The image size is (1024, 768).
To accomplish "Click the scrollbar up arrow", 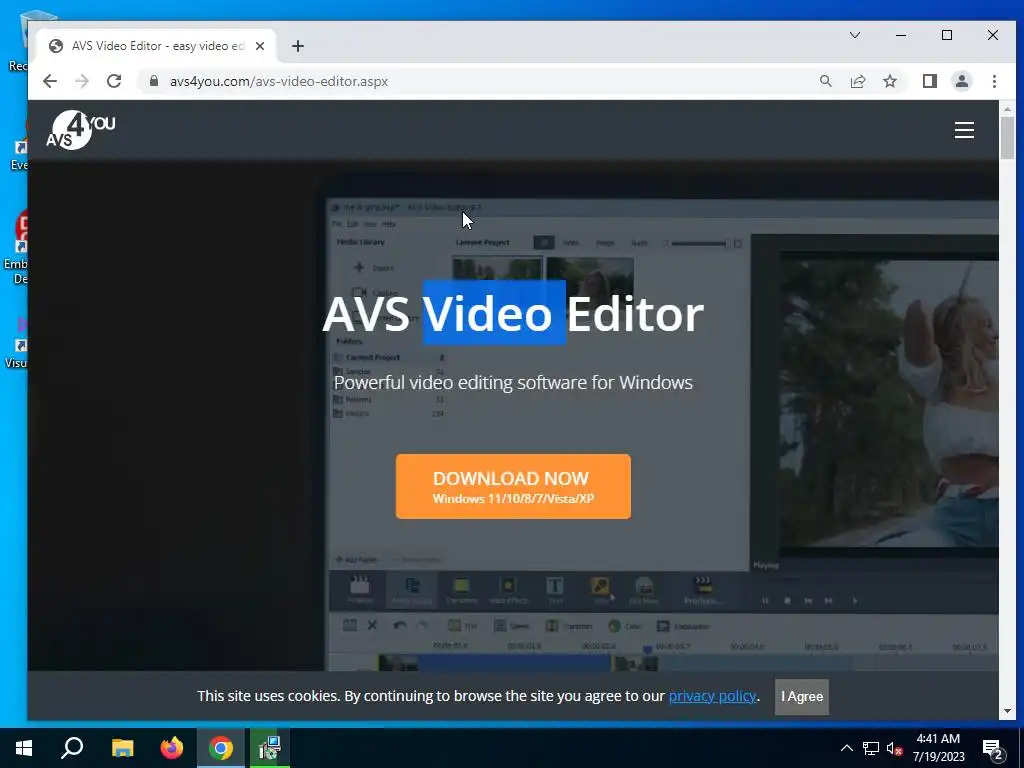I will tap(1007, 108).
